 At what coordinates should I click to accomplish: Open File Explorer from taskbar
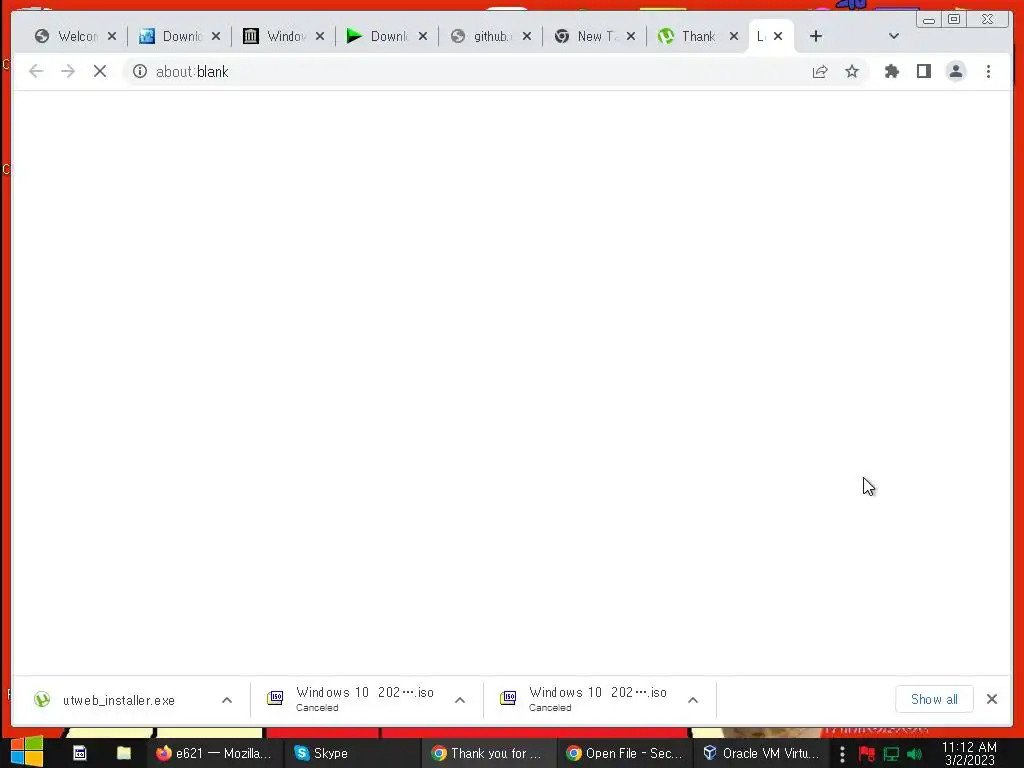click(x=123, y=753)
